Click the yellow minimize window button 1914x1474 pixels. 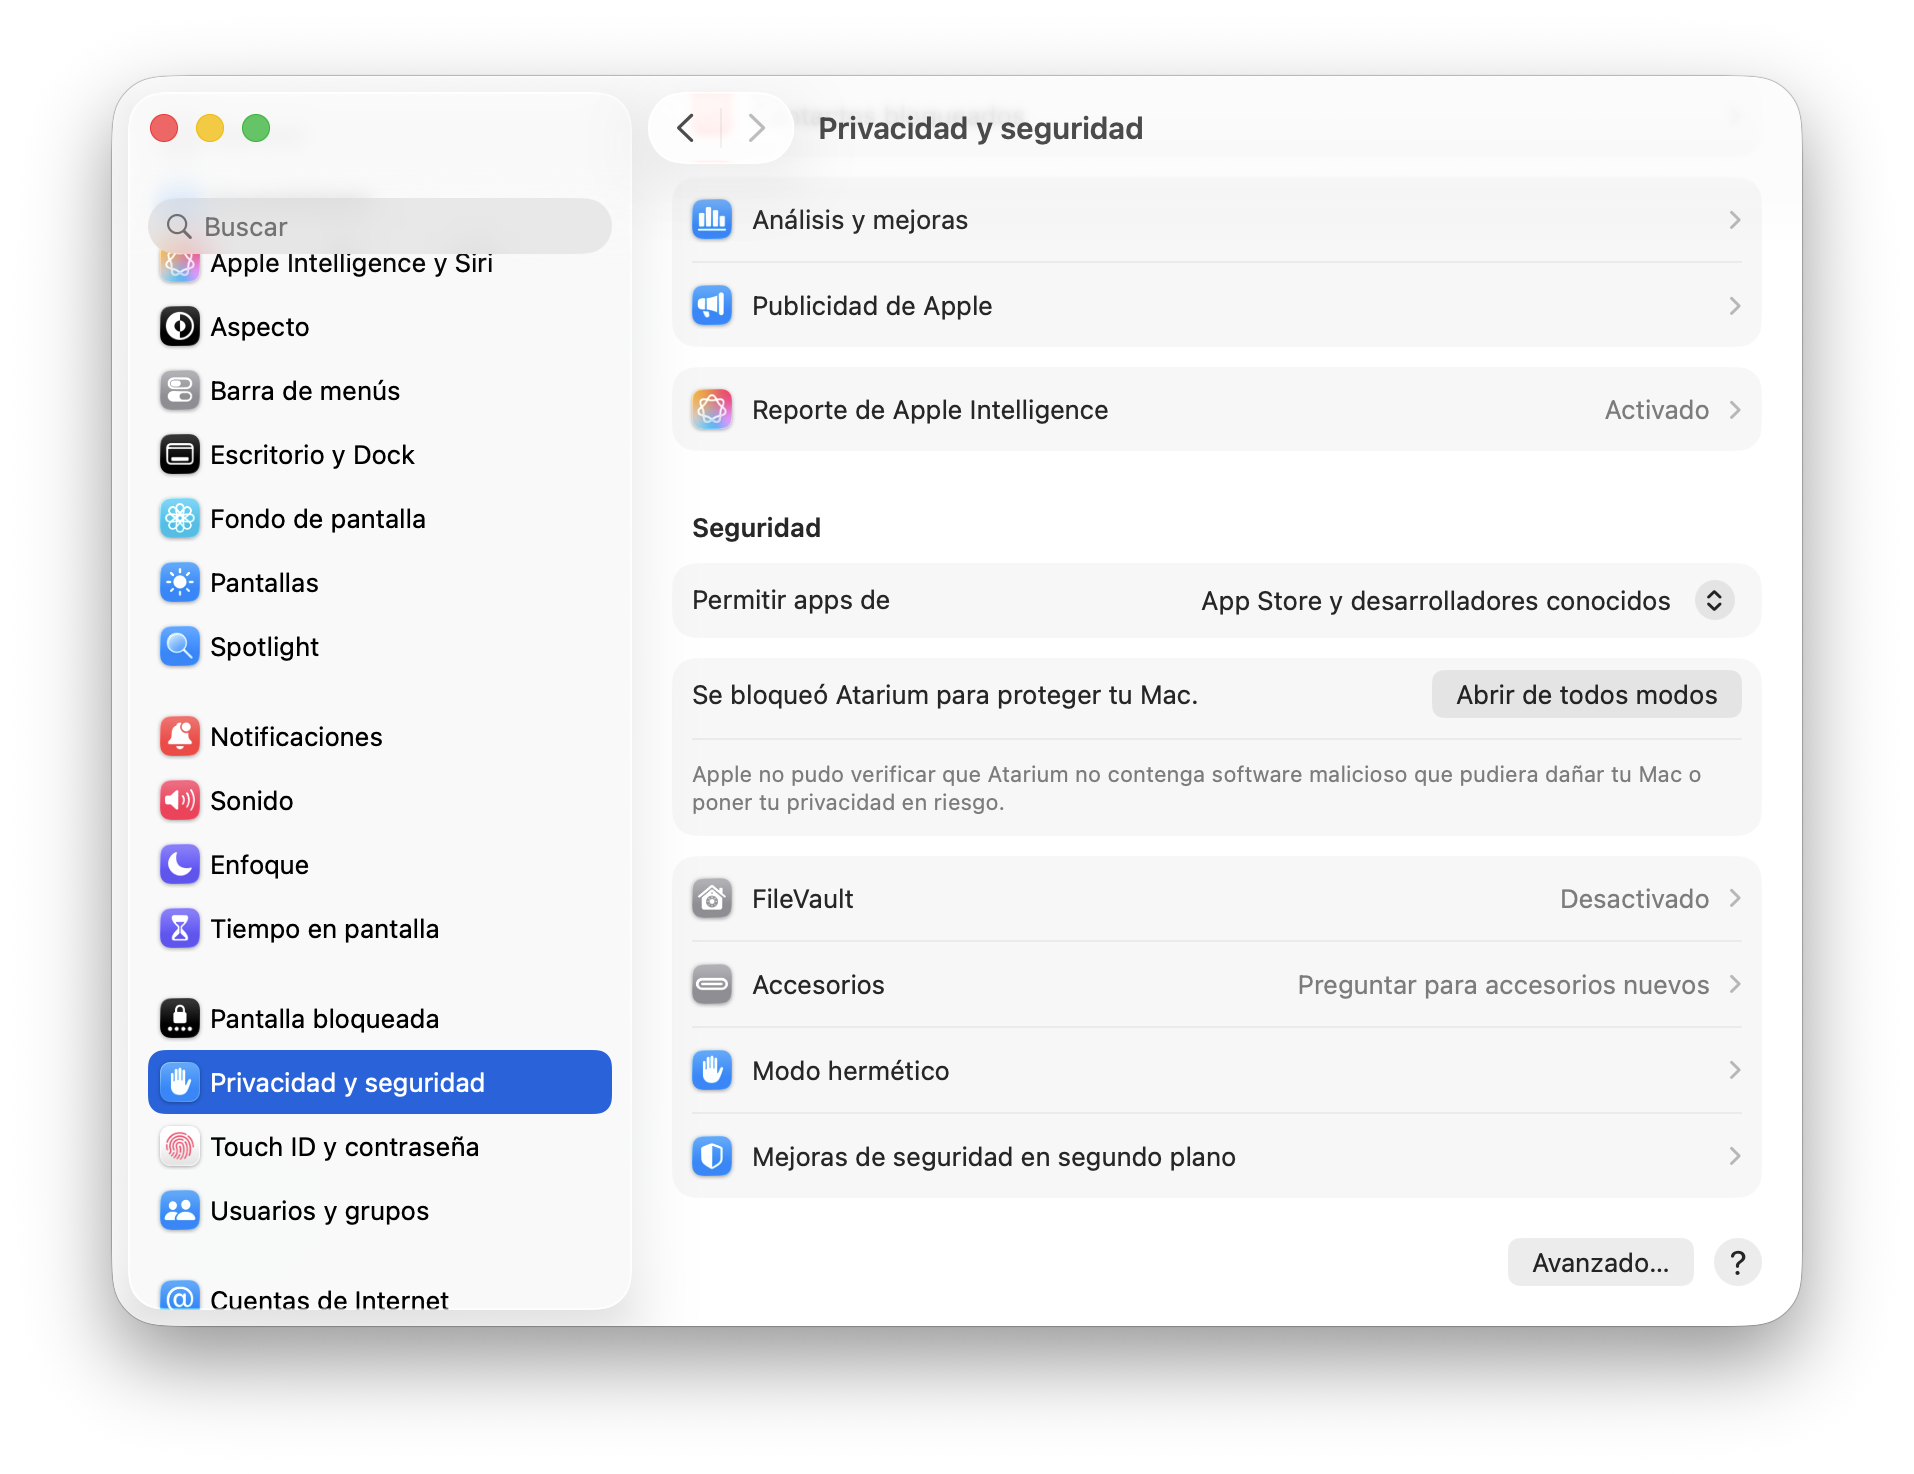coord(210,128)
